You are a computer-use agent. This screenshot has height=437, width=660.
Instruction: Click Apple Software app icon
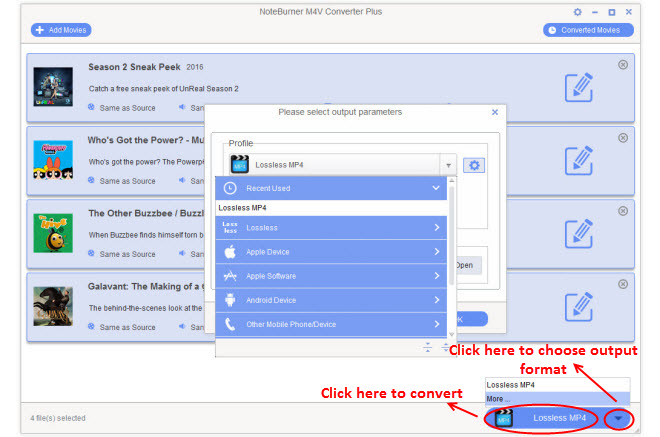pos(230,276)
